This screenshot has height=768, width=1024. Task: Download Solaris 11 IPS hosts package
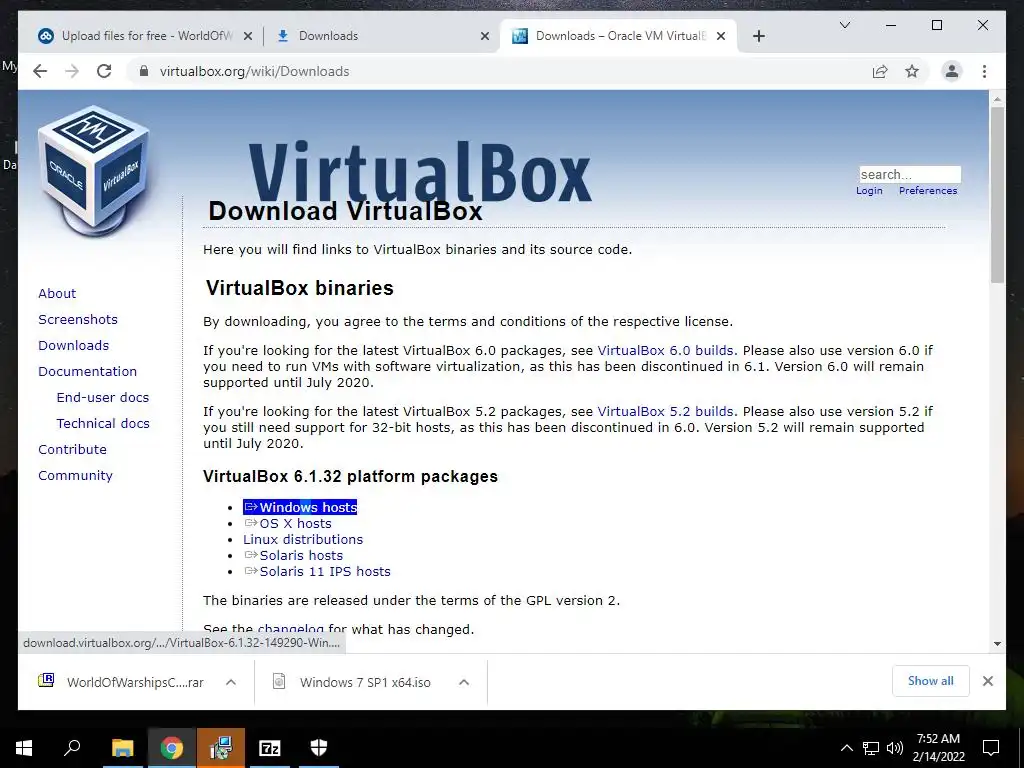(317, 571)
